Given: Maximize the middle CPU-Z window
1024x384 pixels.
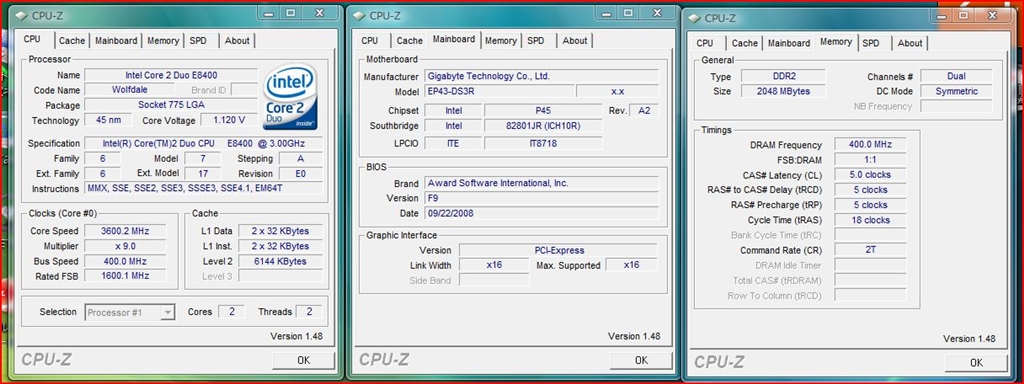Looking at the screenshot, I should tap(628, 12).
